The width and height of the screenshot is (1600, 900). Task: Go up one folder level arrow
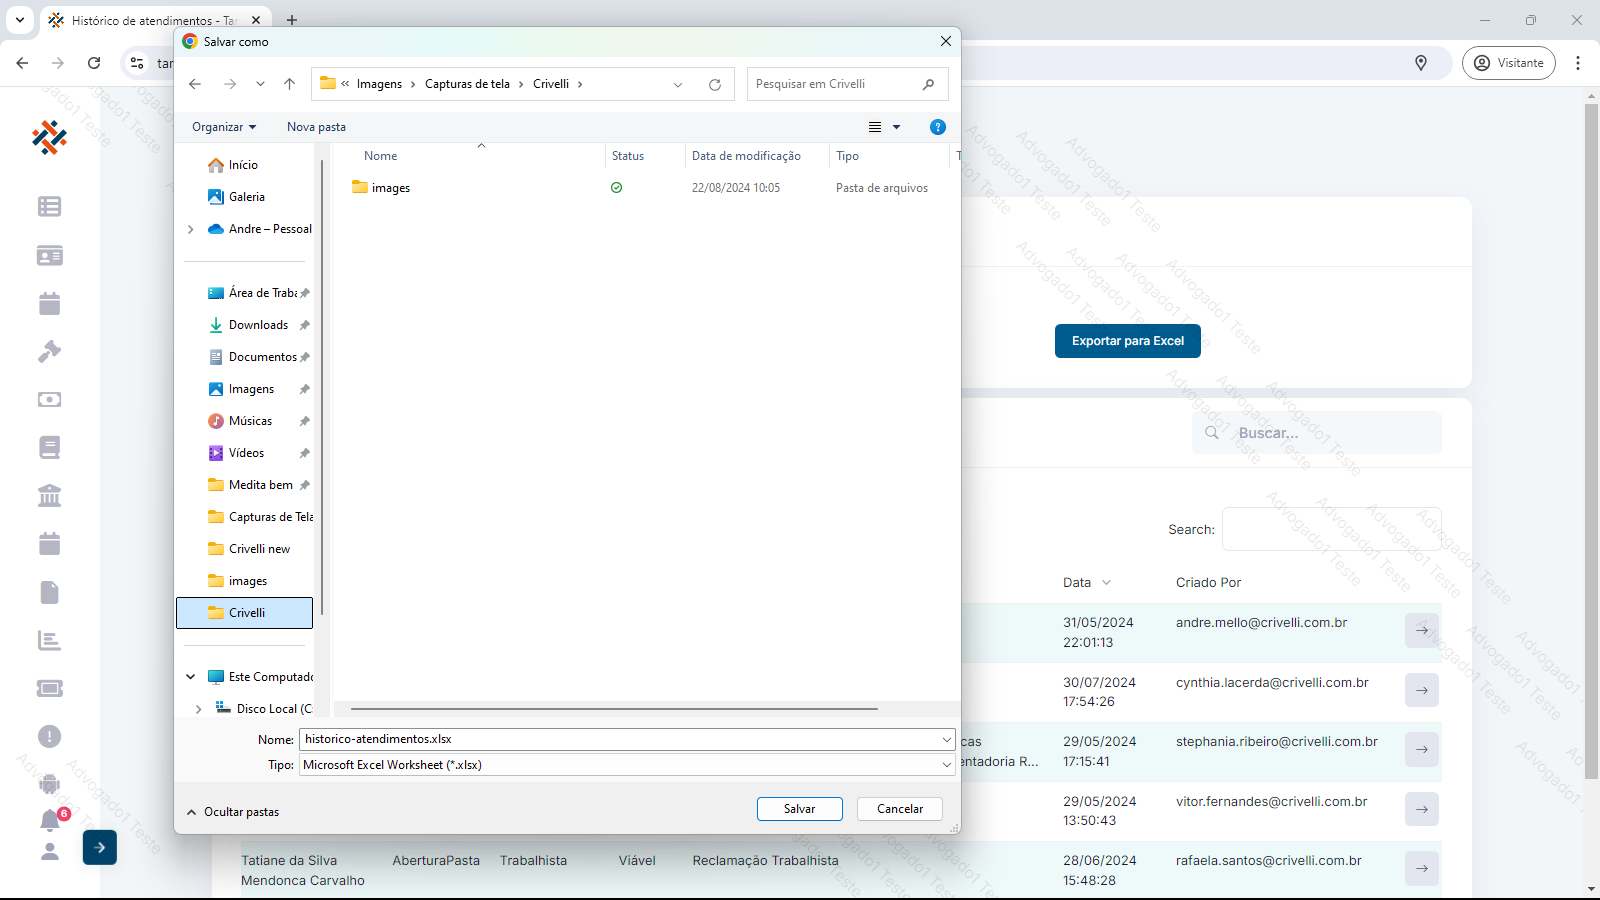[x=289, y=85]
